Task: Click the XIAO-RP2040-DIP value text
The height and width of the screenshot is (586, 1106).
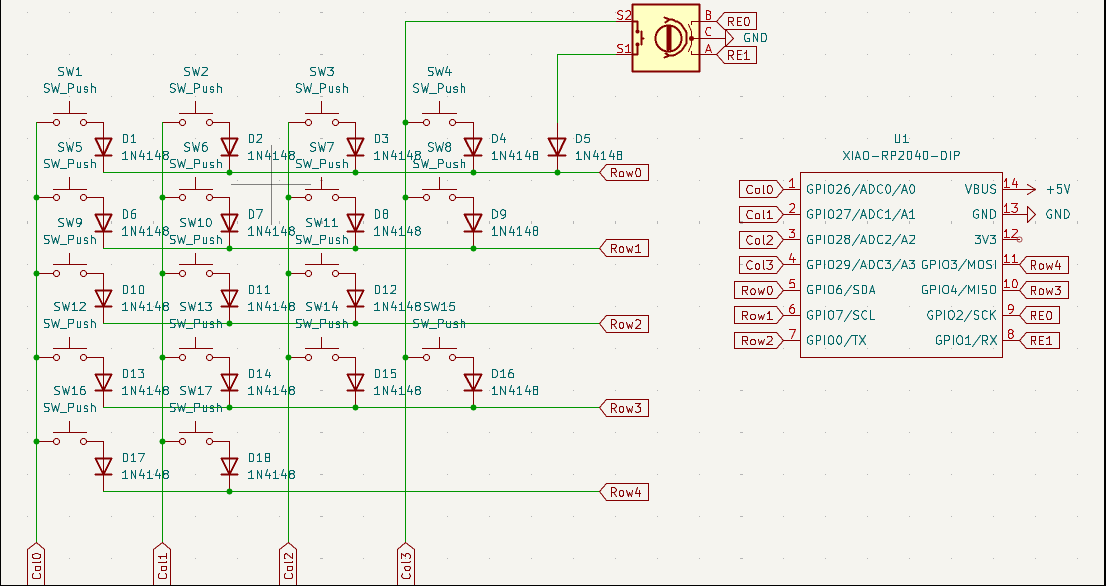Action: [x=902, y=157]
